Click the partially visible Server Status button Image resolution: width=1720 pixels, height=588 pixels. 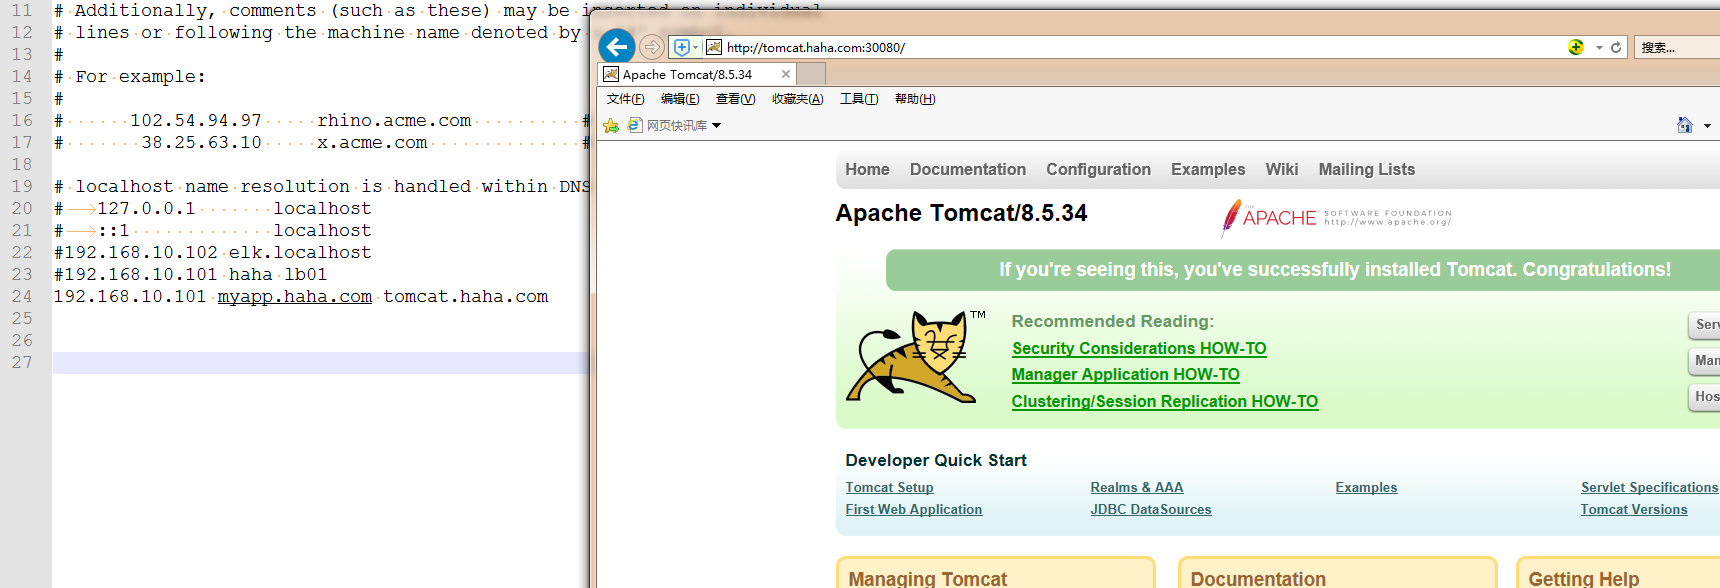tap(1704, 325)
